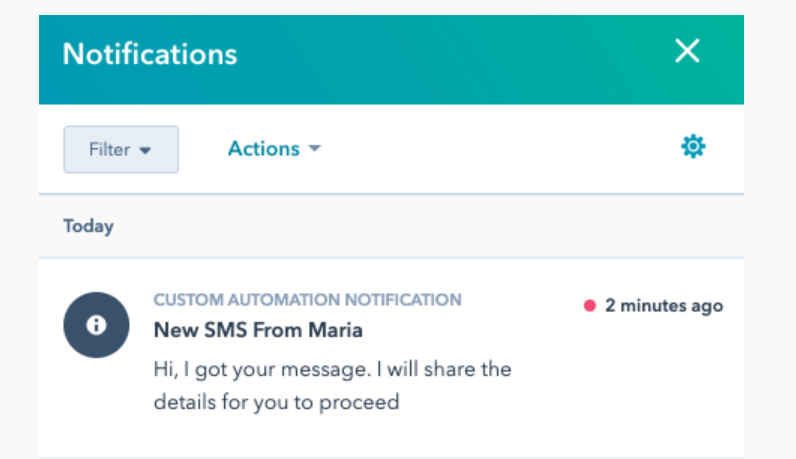
Task: Click the caret arrow beside Actions
Action: (315, 148)
